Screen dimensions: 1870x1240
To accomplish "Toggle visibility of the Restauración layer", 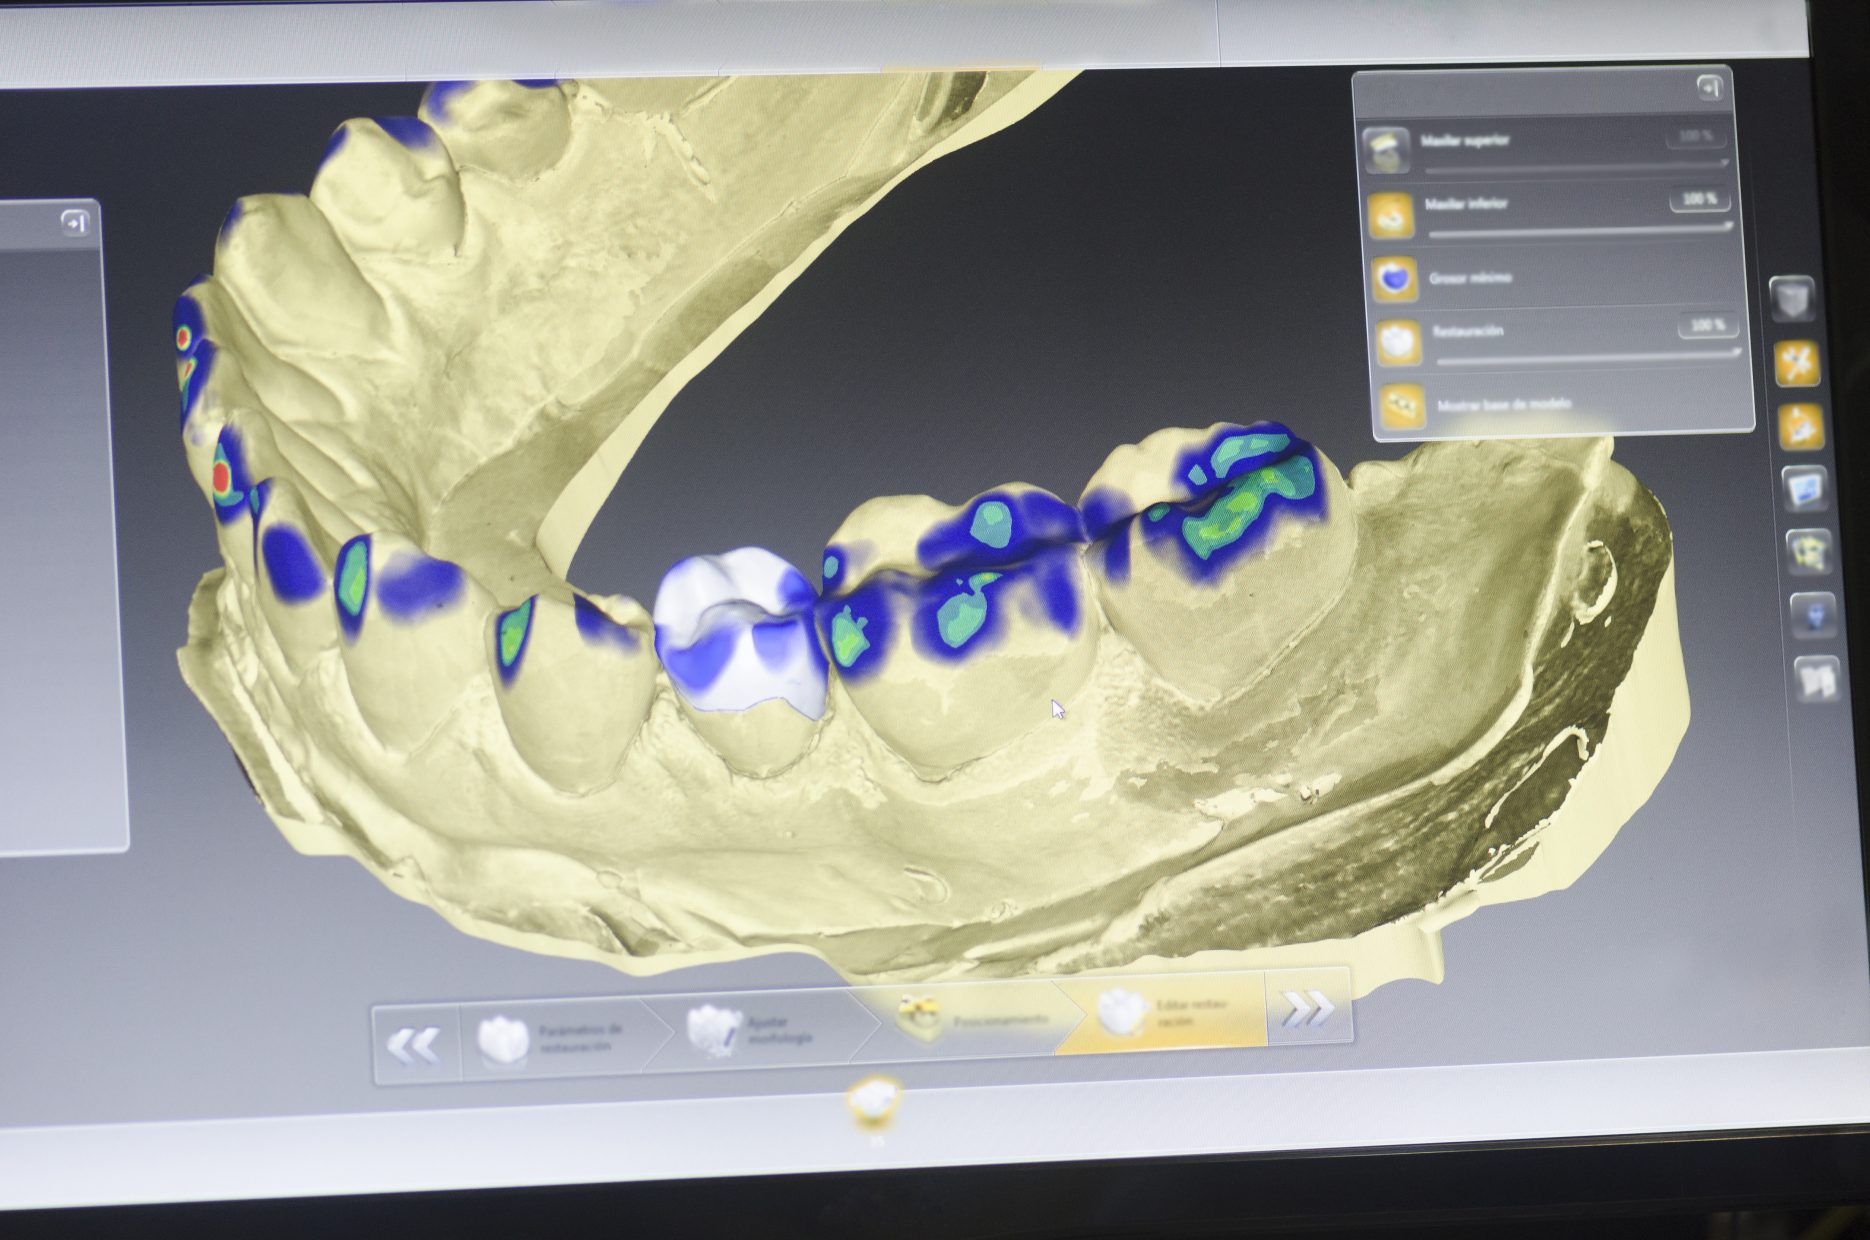I will (1399, 339).
